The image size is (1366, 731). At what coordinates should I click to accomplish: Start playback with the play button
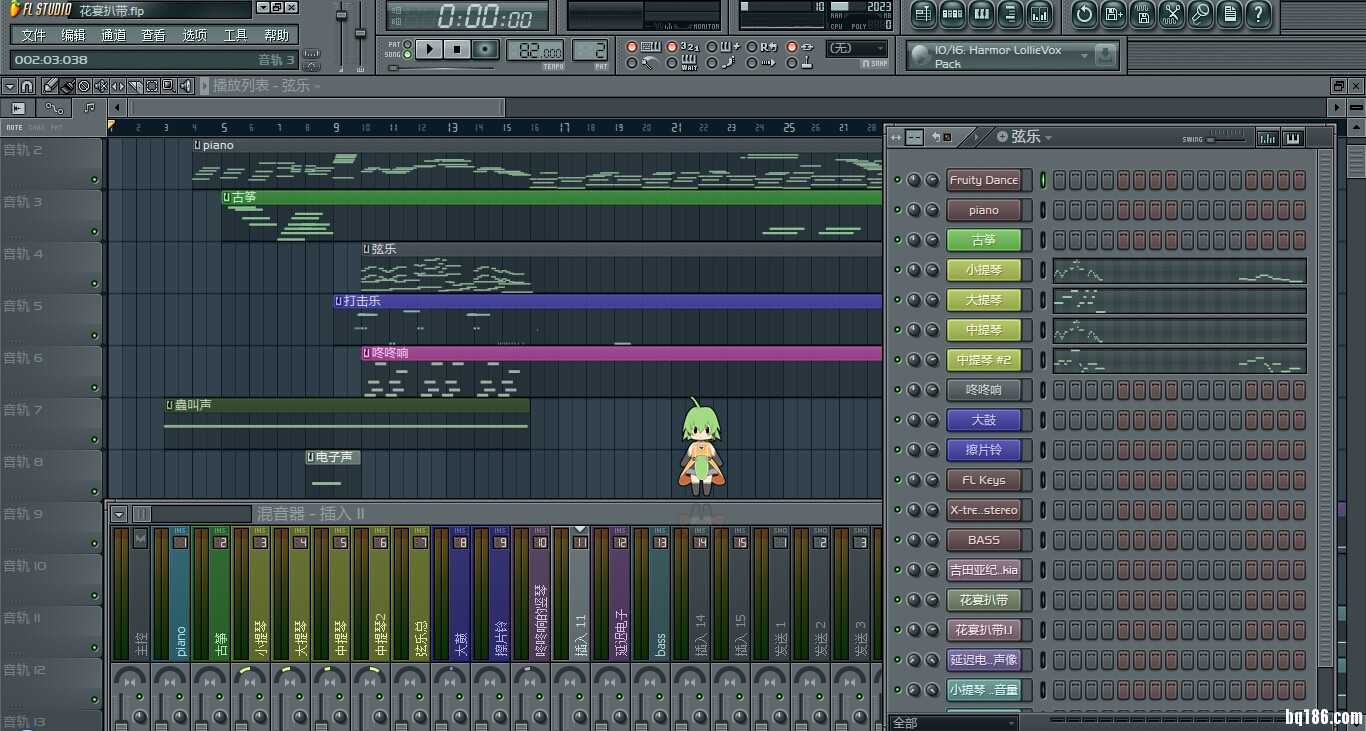click(x=429, y=49)
